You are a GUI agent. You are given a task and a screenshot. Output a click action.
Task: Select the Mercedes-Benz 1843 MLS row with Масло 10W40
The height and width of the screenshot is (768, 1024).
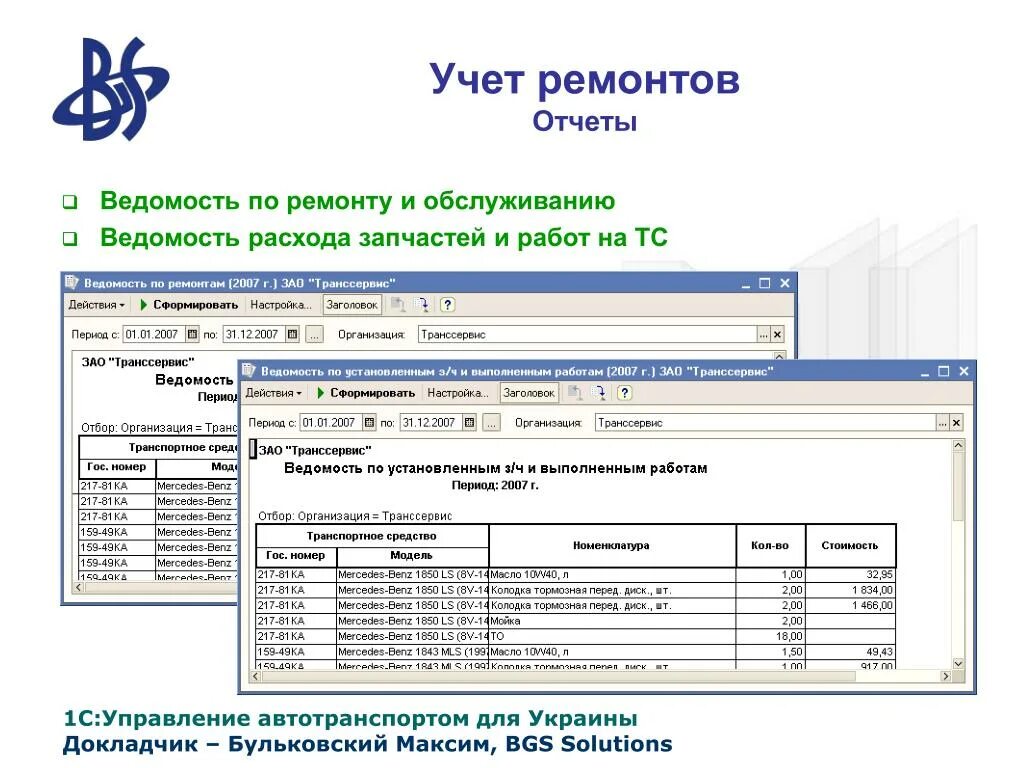point(575,652)
